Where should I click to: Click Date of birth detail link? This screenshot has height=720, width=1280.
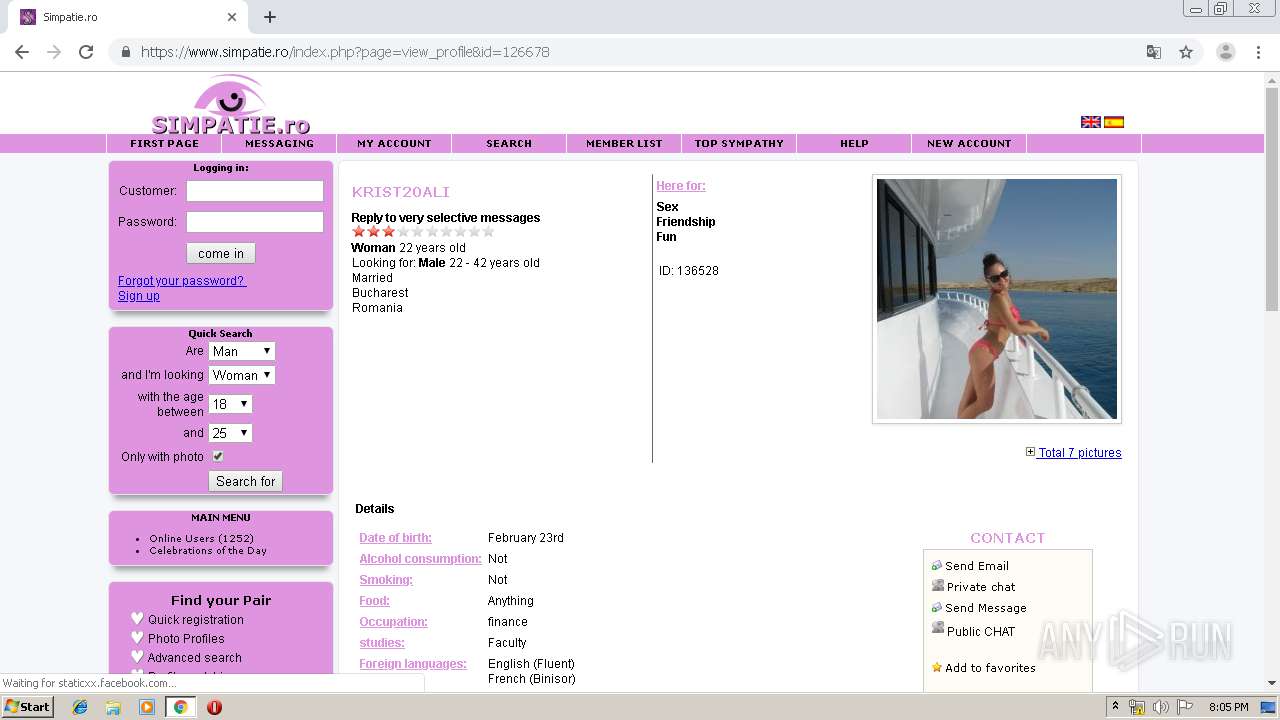tap(396, 538)
